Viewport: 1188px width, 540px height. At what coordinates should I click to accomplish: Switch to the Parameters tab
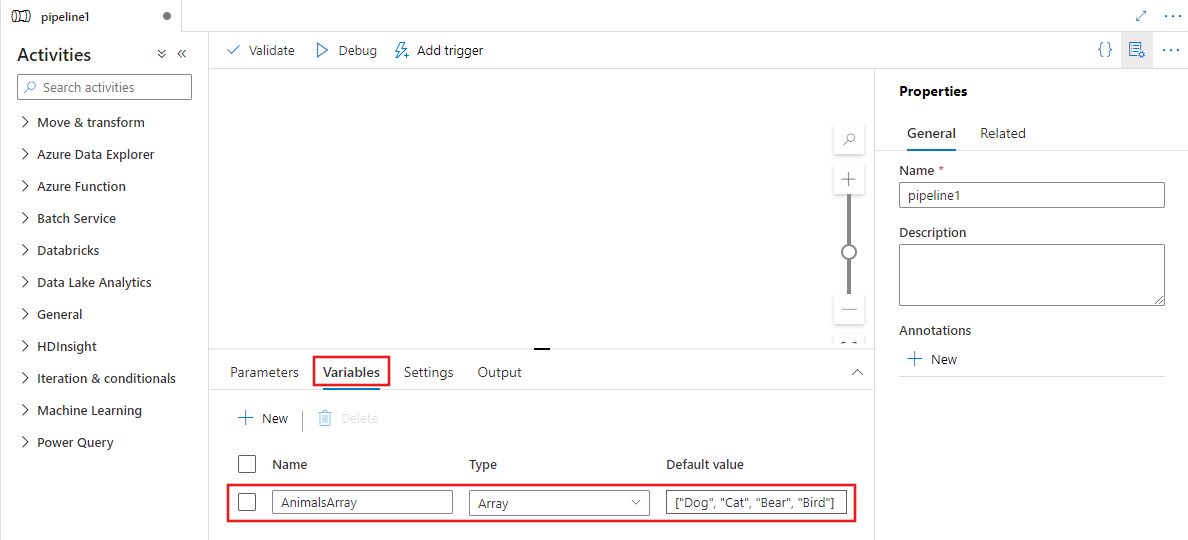click(x=264, y=372)
